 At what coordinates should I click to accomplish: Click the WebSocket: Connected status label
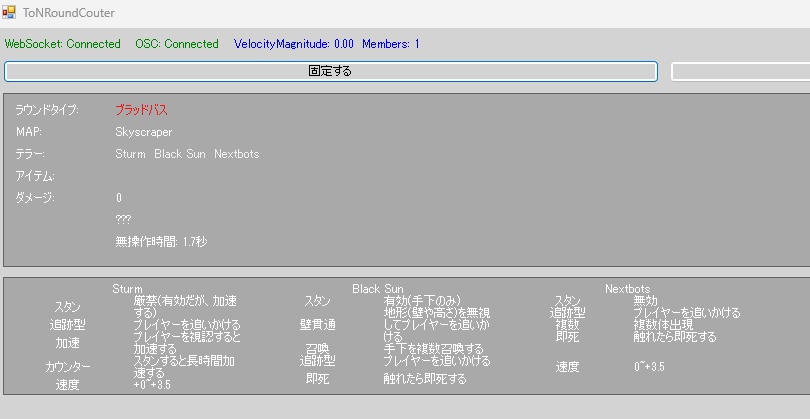pyautogui.click(x=63, y=44)
